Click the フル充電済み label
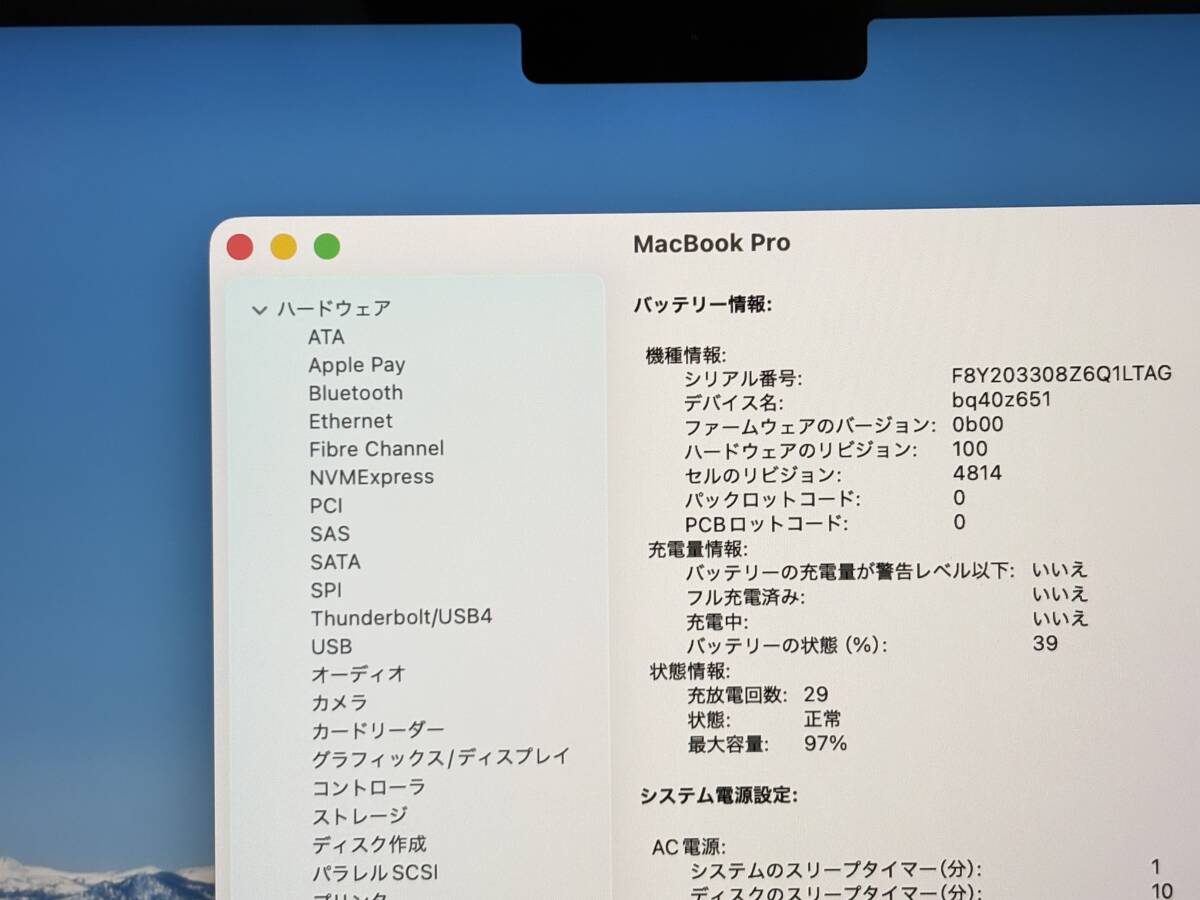The height and width of the screenshot is (900, 1200). coord(745,598)
